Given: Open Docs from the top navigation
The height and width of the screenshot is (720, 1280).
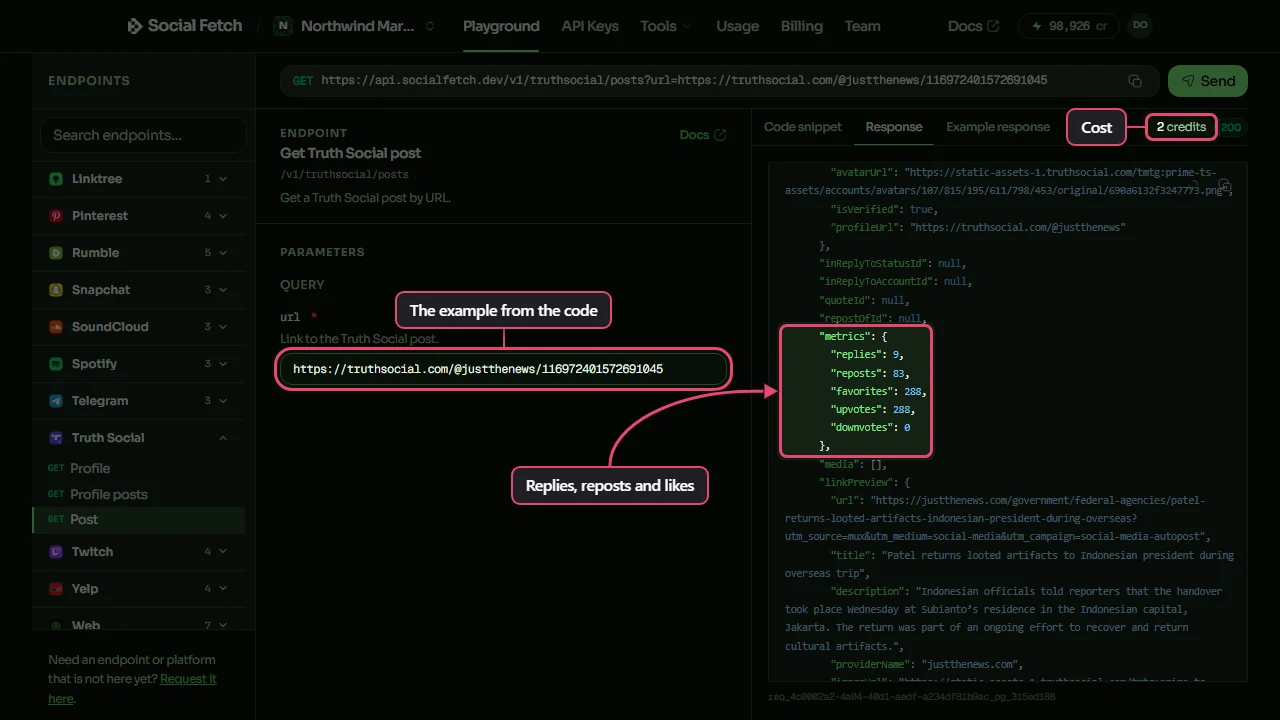Looking at the screenshot, I should click(x=973, y=26).
